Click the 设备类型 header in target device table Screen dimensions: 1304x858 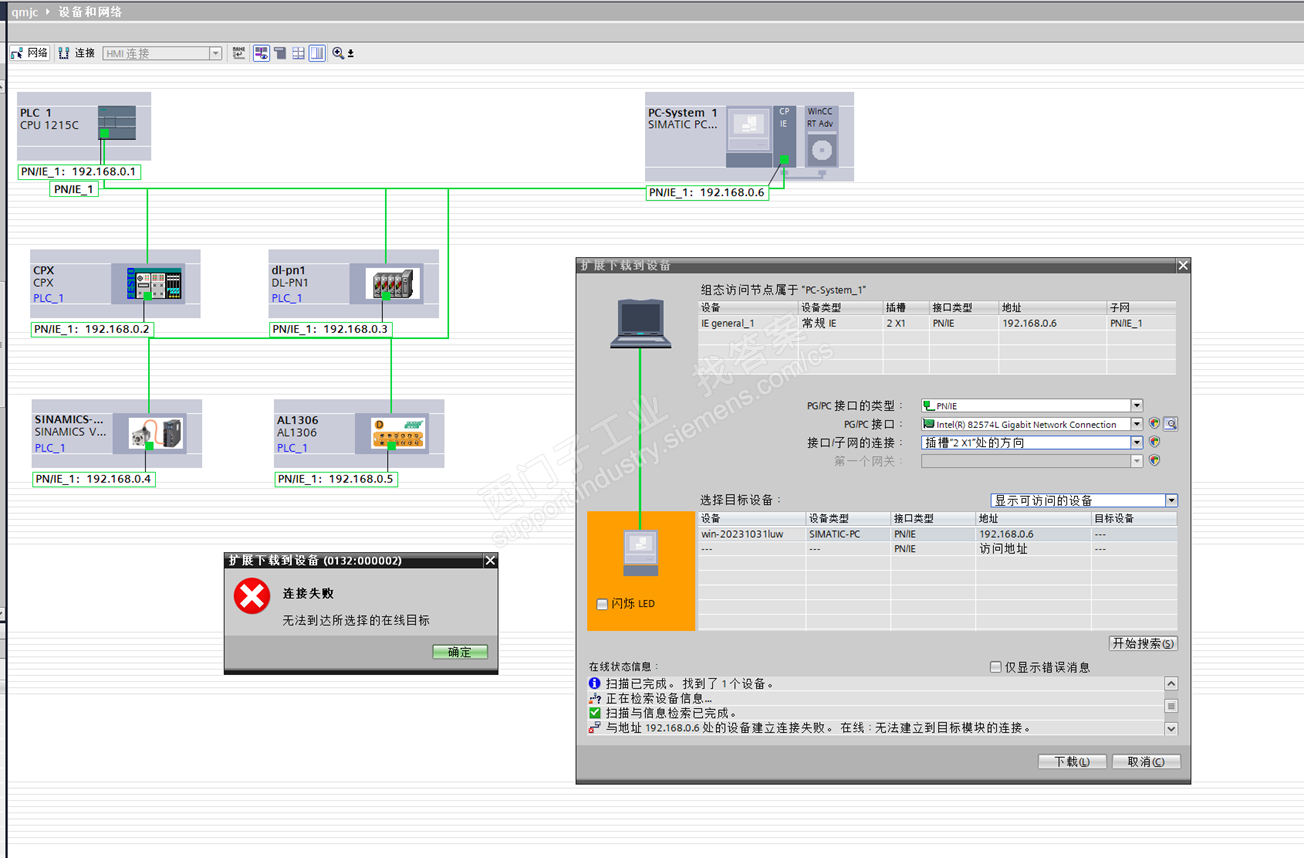[x=848, y=519]
